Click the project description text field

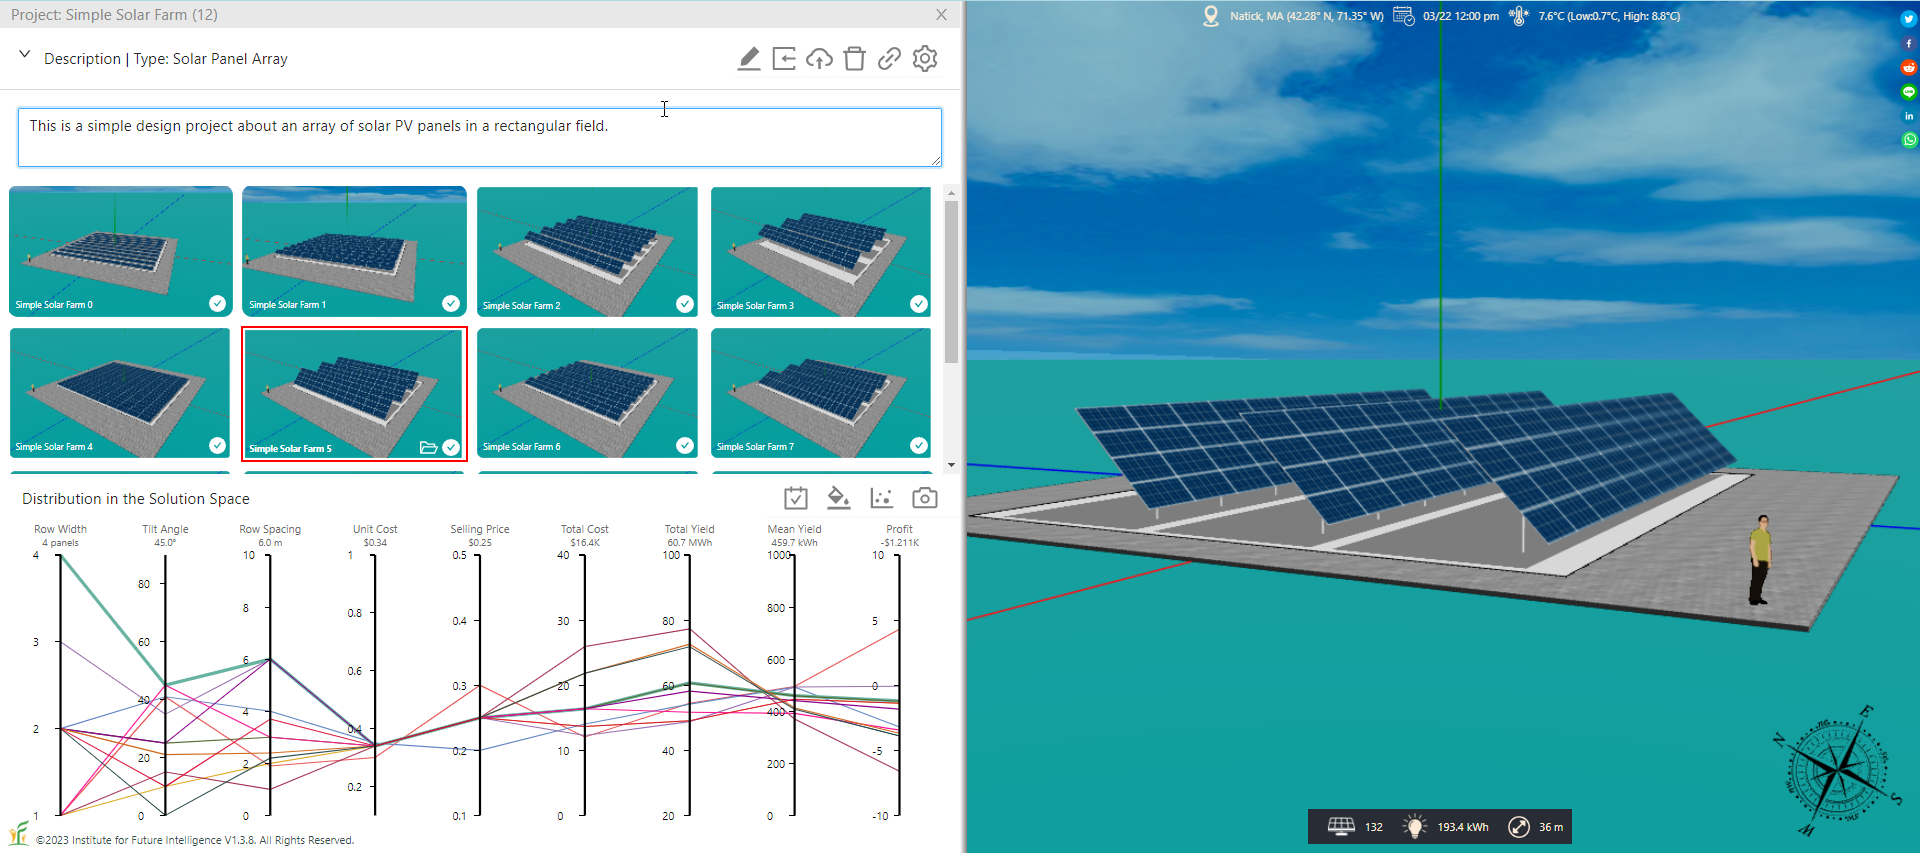click(x=479, y=137)
